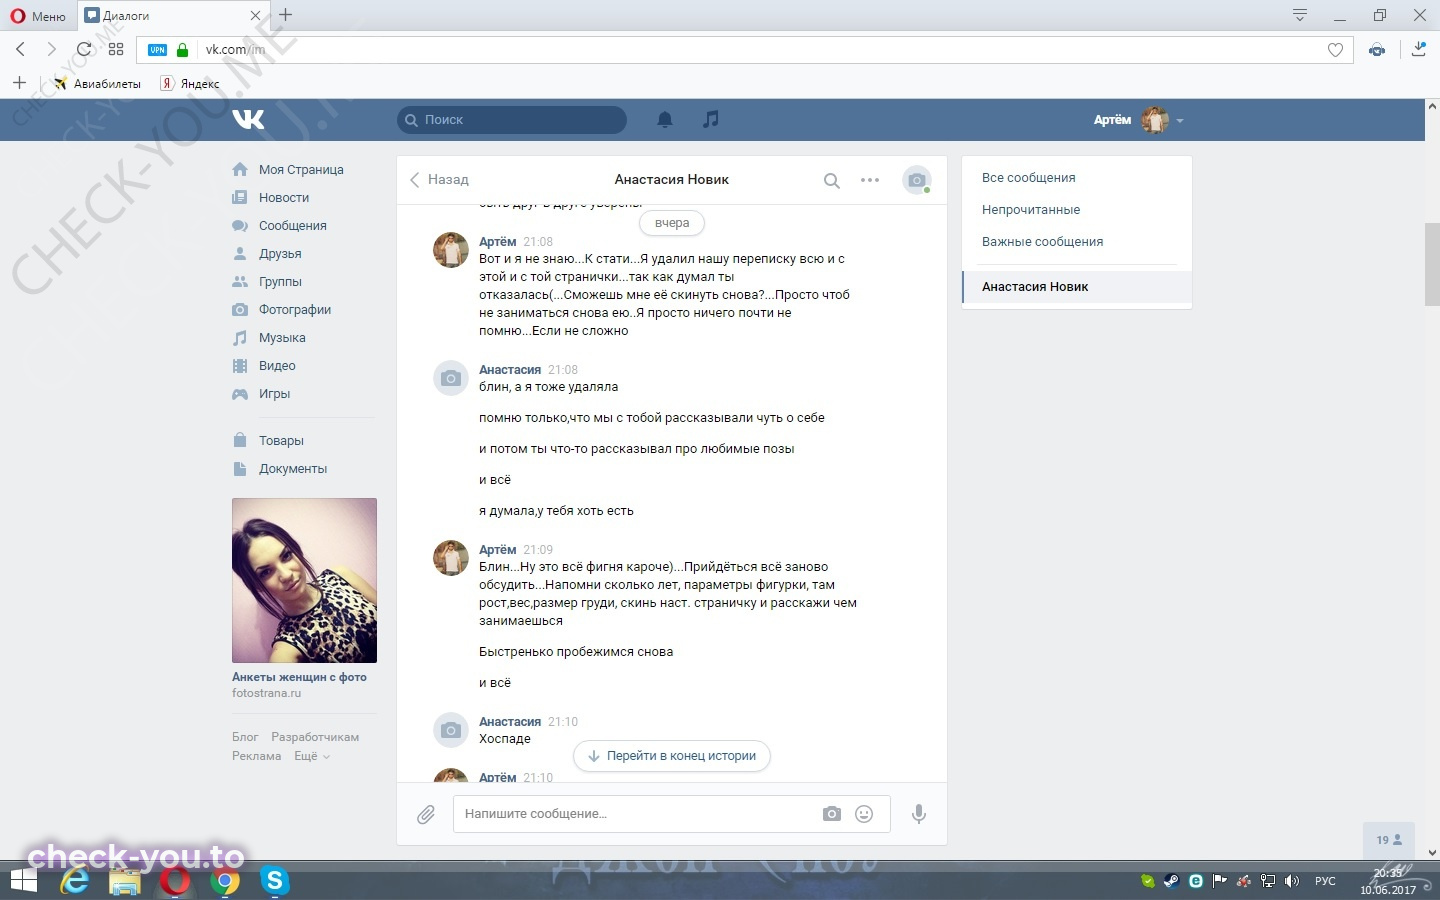The height and width of the screenshot is (900, 1440).
Task: Focus the vk.com address bar
Action: (745, 50)
